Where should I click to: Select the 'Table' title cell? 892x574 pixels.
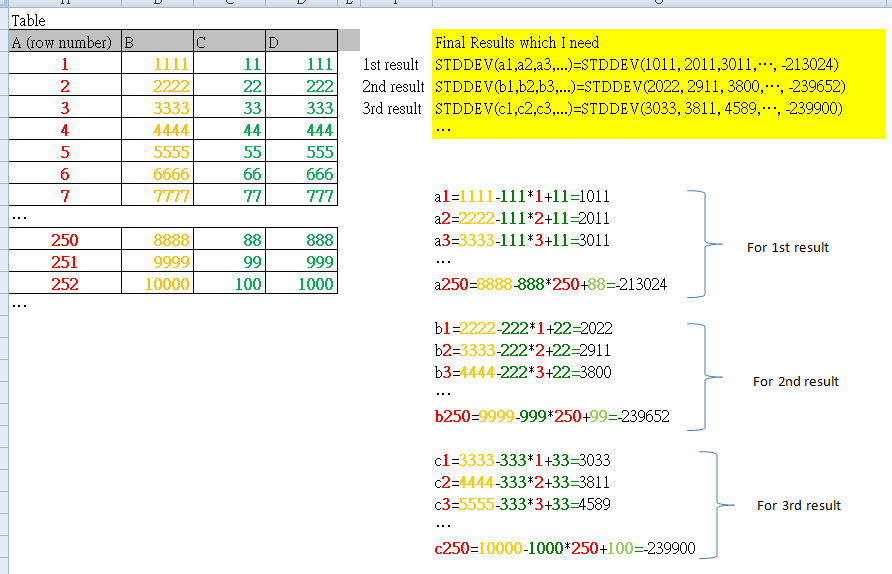coord(29,20)
